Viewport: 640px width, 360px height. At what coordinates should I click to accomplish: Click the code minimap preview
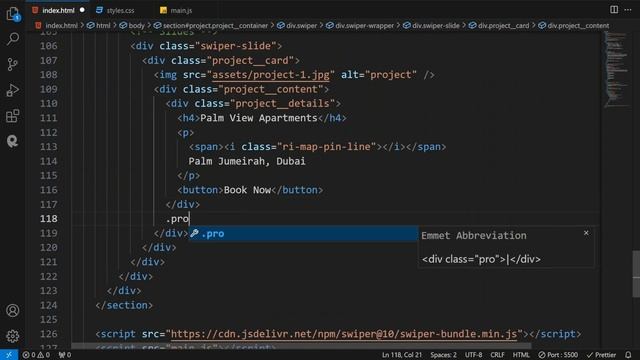[616, 69]
